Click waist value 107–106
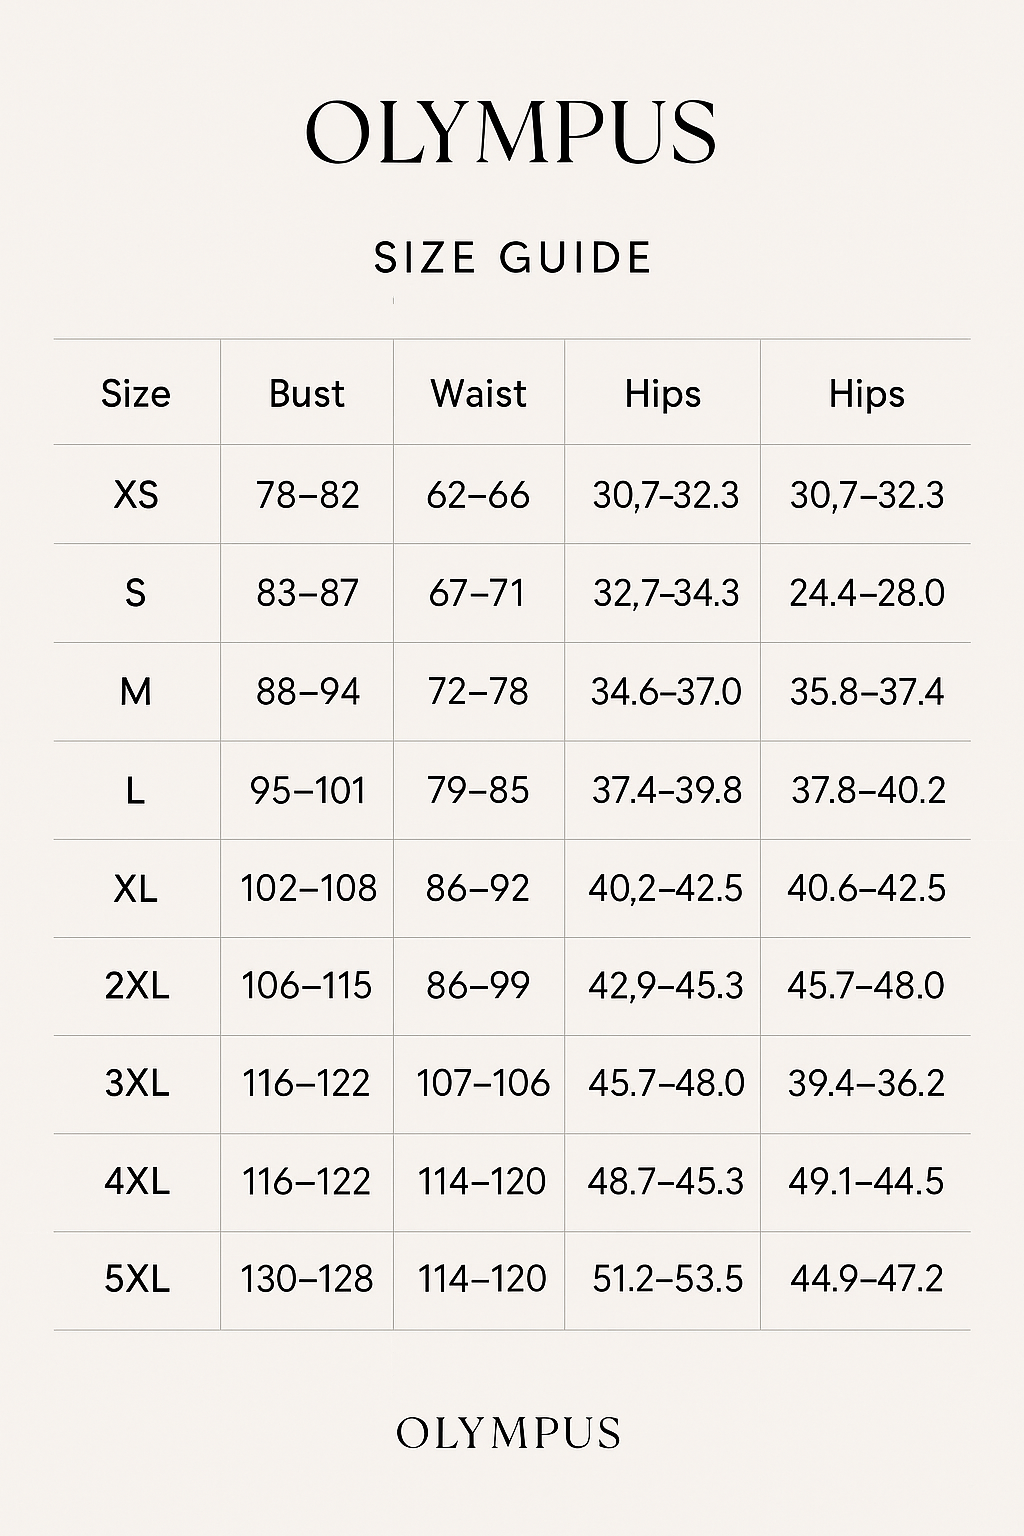The width and height of the screenshot is (1024, 1536). pos(483,1083)
